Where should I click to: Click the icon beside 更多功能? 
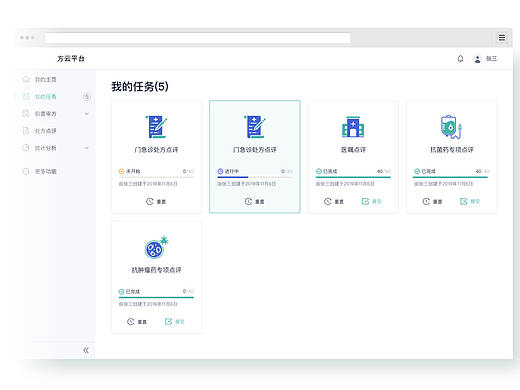pos(26,171)
